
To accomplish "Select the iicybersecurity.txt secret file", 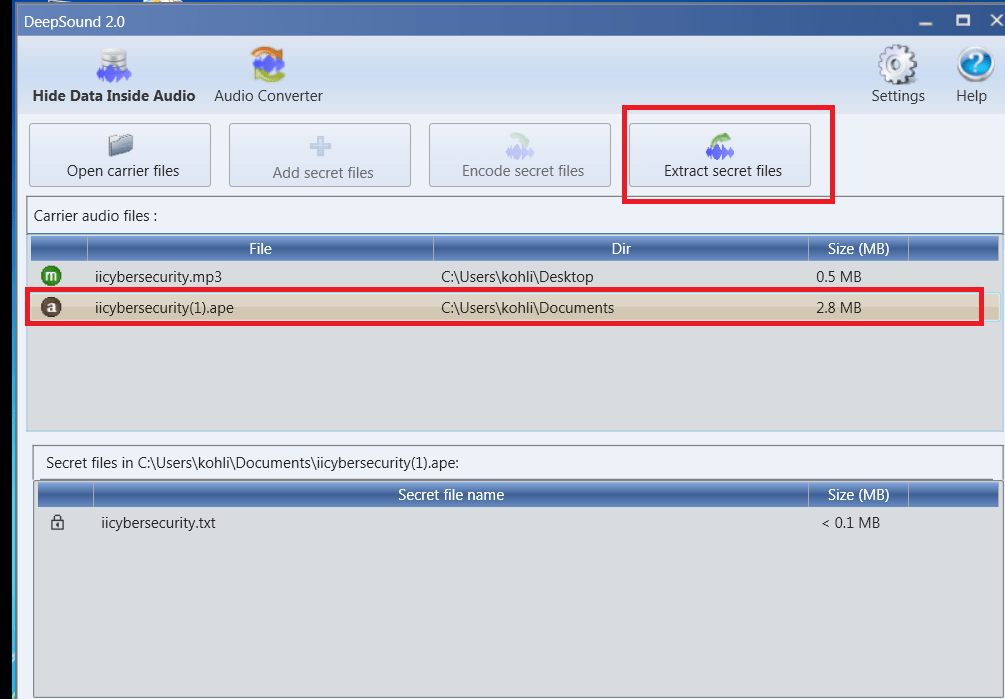I will 518,523.
